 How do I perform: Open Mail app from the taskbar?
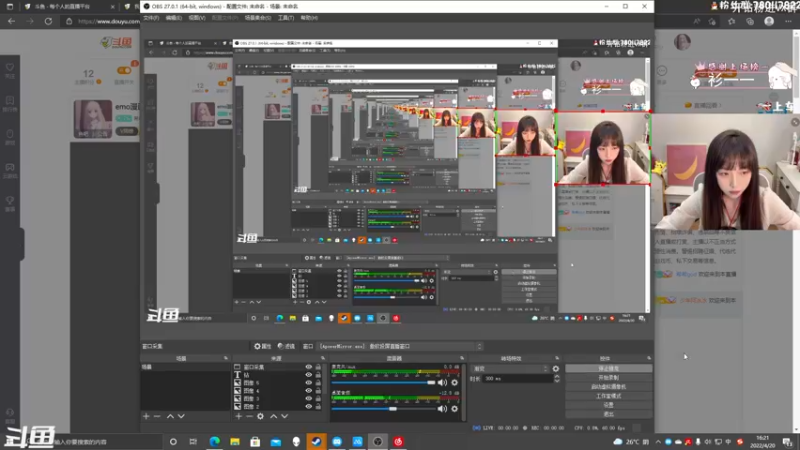click(276, 441)
